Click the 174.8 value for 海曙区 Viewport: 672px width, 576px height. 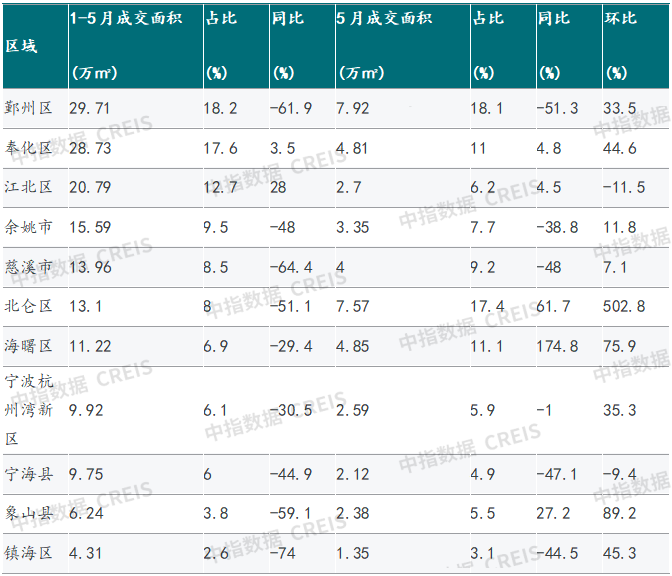[557, 346]
